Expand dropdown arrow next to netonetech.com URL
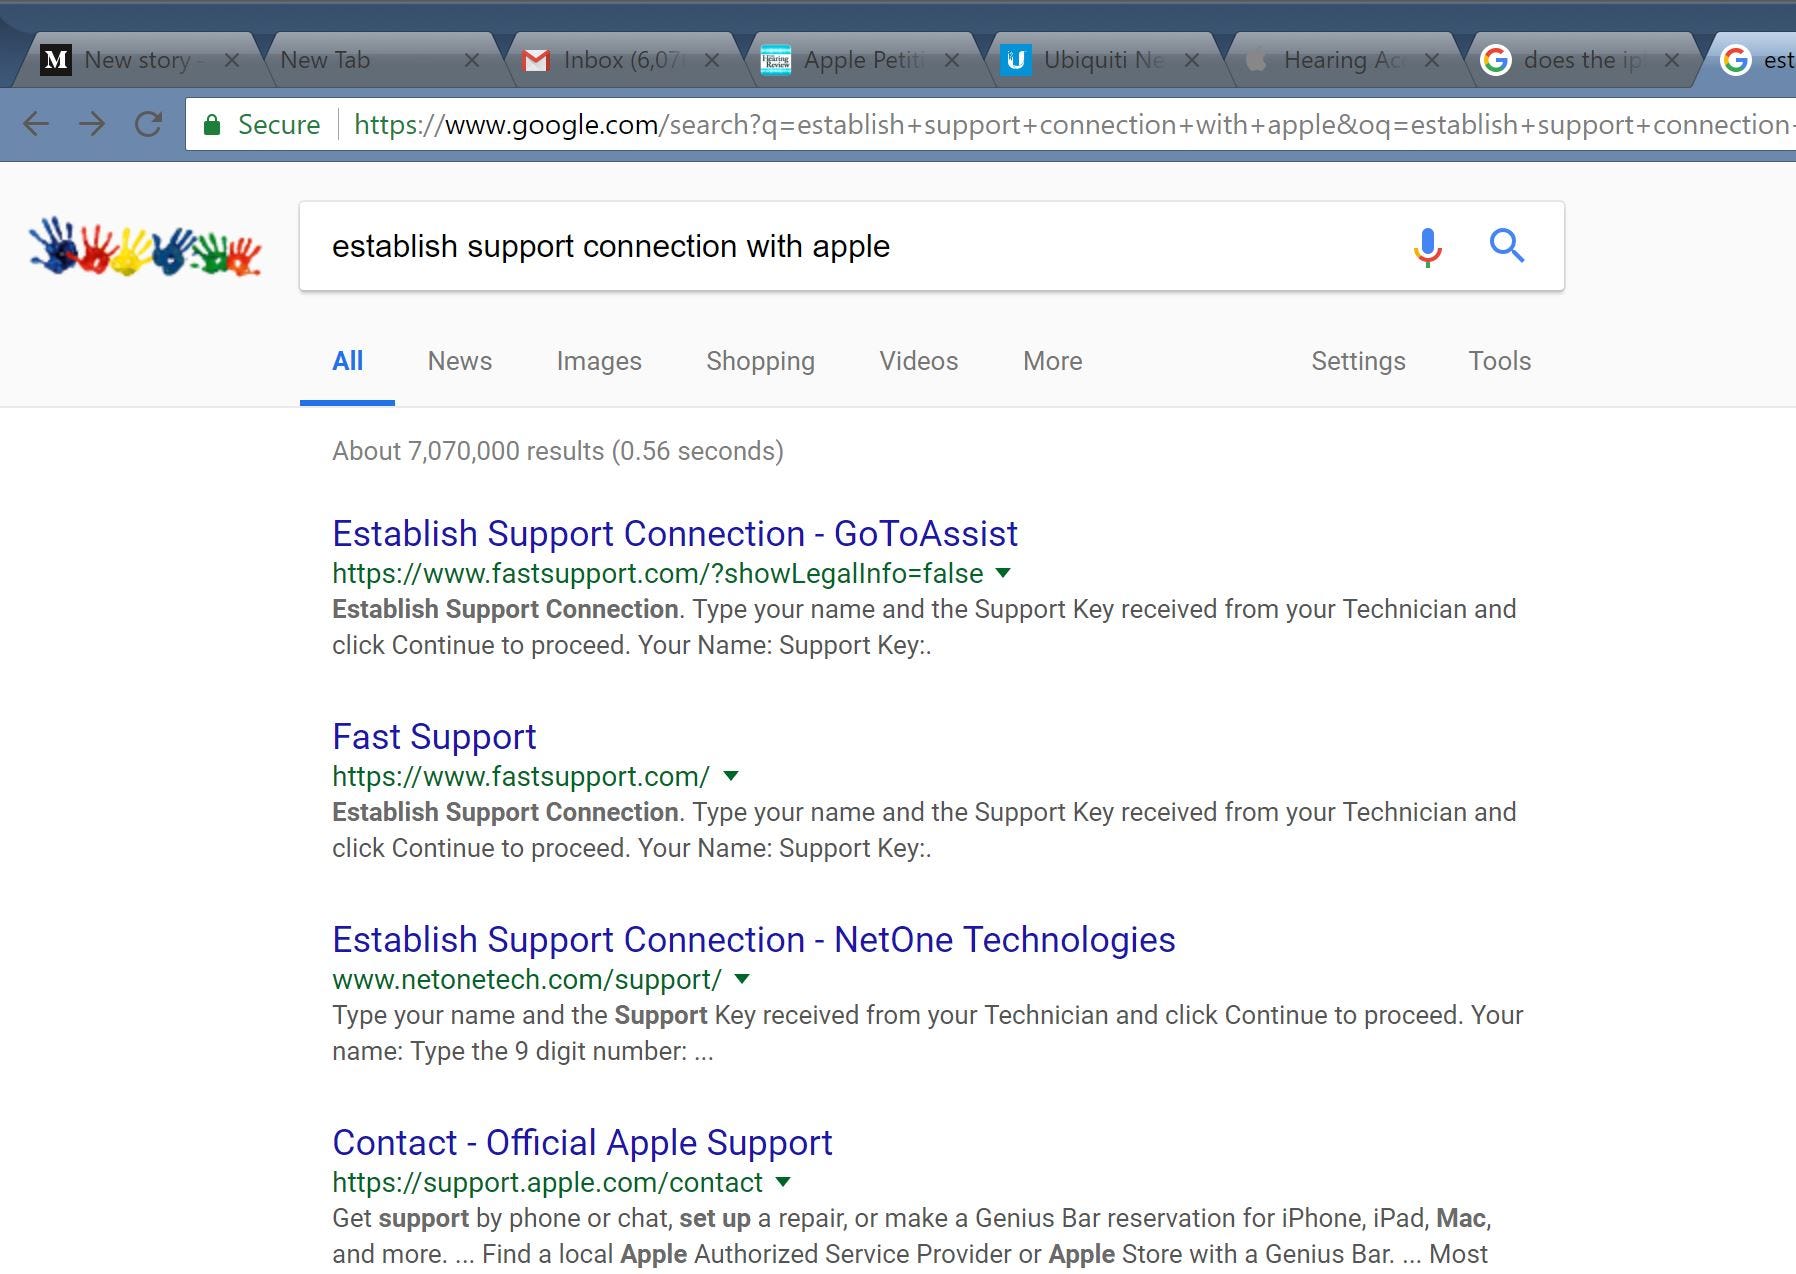1796x1274 pixels. click(x=742, y=979)
